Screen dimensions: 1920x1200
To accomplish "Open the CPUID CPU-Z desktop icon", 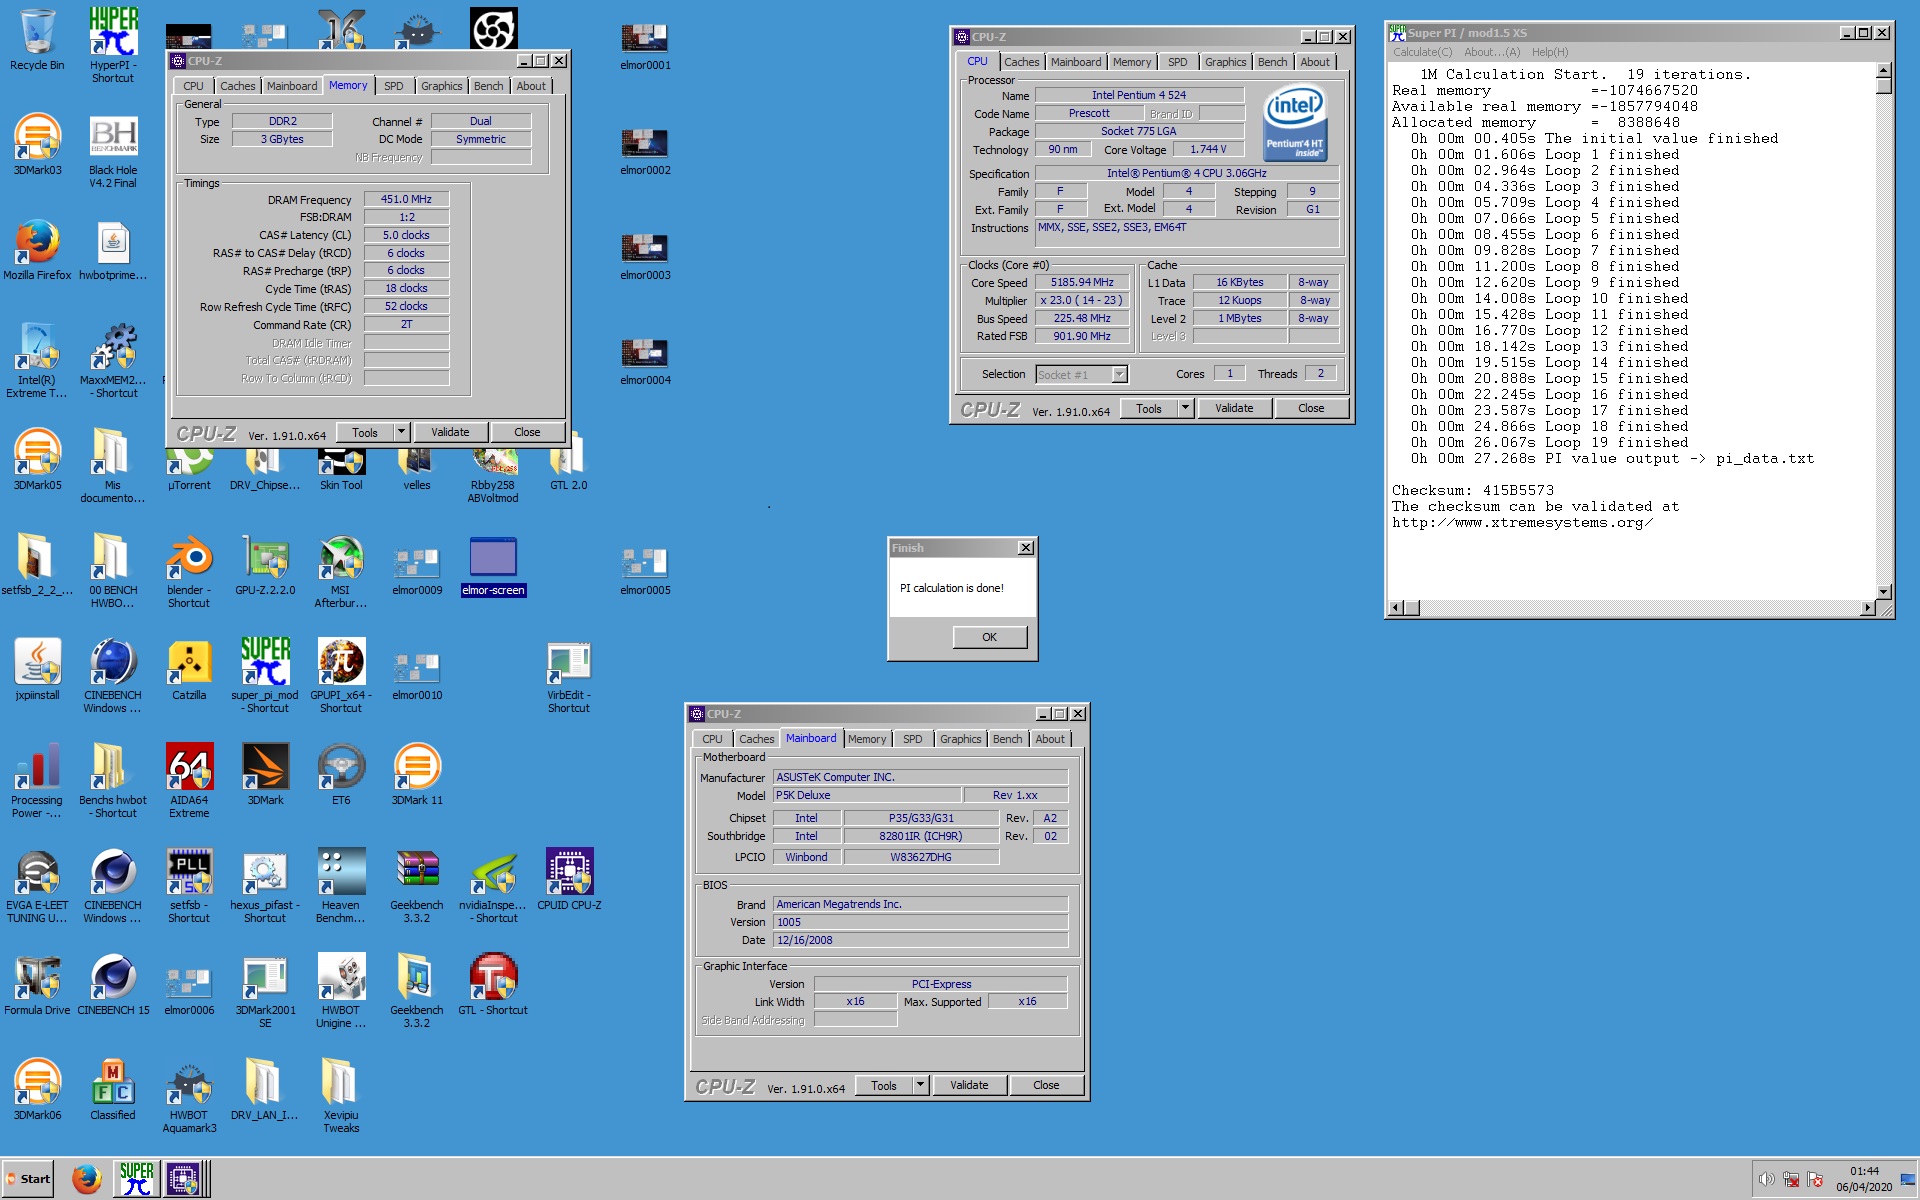I will pyautogui.click(x=569, y=880).
